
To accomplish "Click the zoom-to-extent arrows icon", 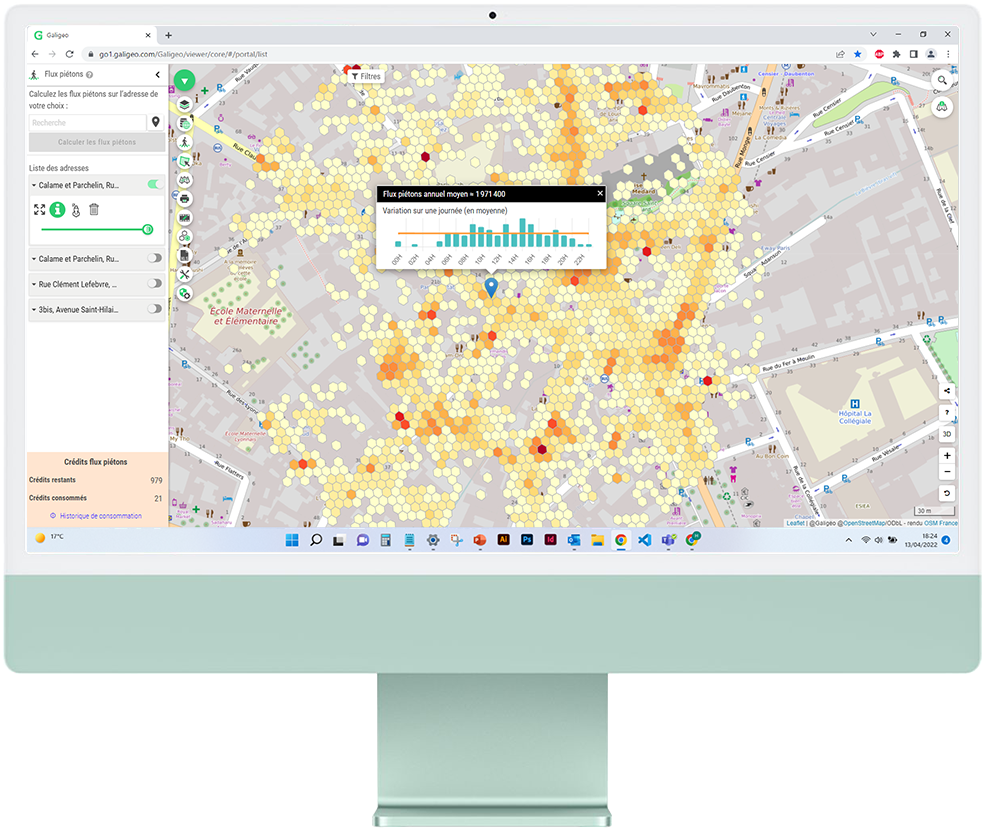I will [40, 209].
